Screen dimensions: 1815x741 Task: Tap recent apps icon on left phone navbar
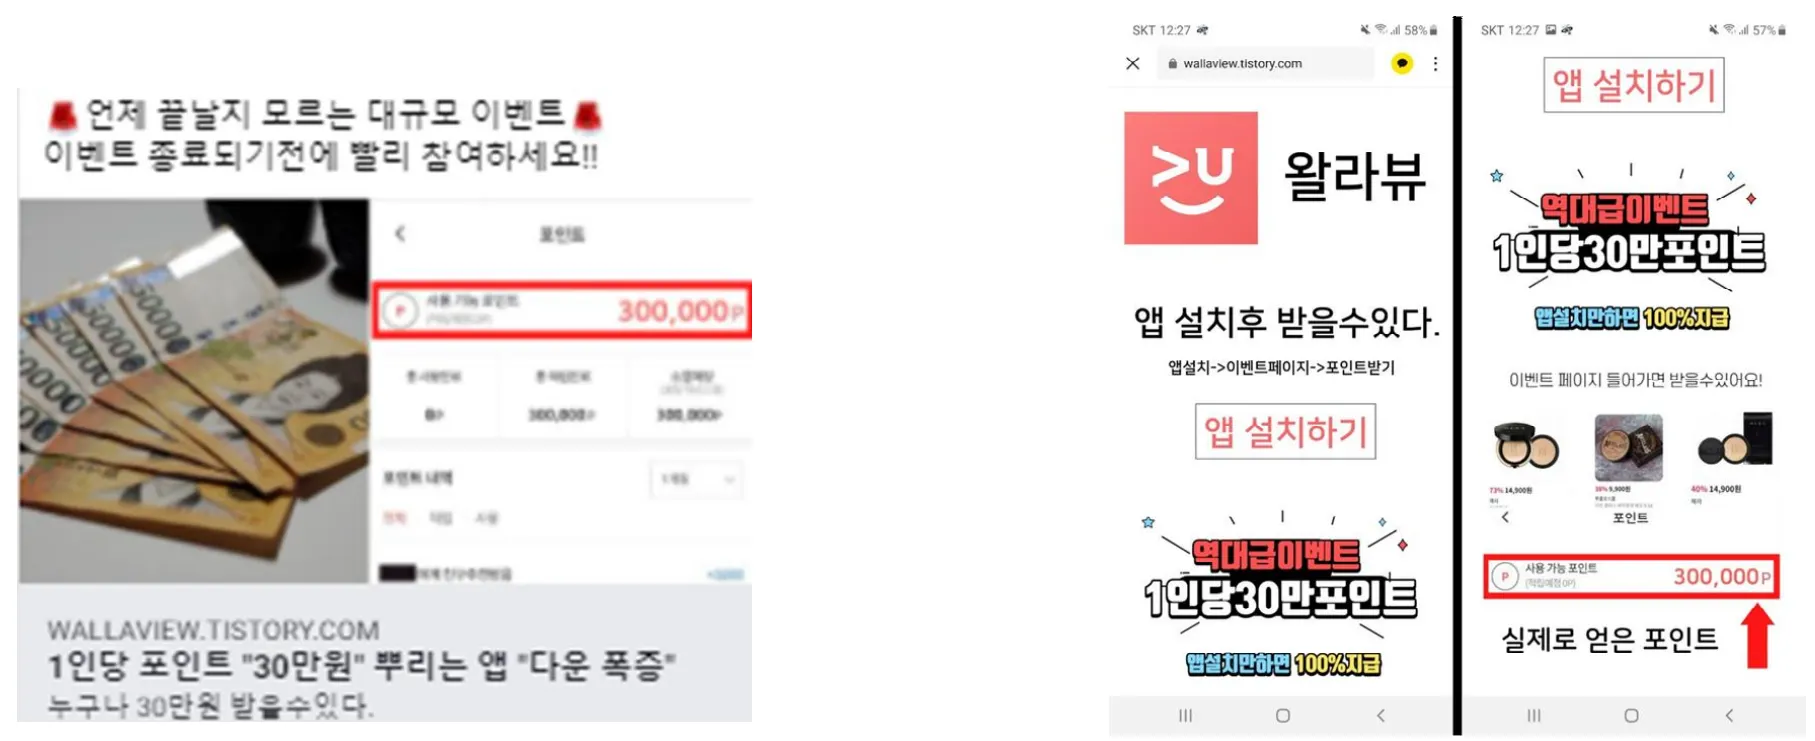[x=1185, y=715]
